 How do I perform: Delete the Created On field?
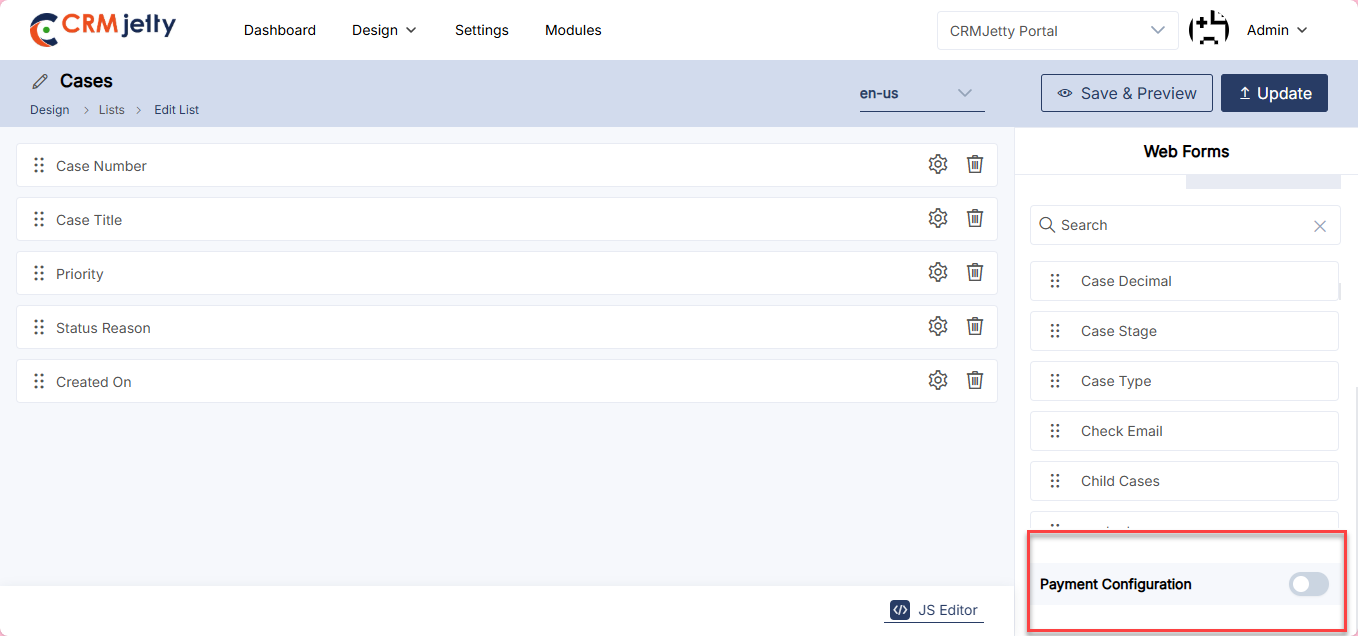tap(975, 380)
